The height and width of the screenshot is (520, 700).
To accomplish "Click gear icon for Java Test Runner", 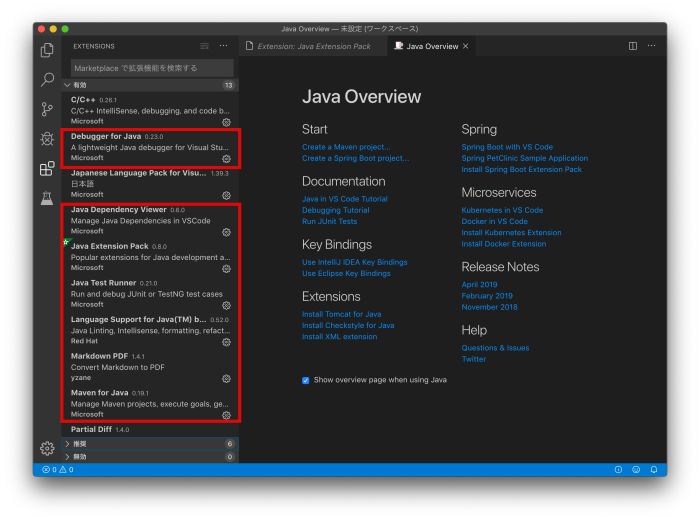I will pyautogui.click(x=227, y=305).
